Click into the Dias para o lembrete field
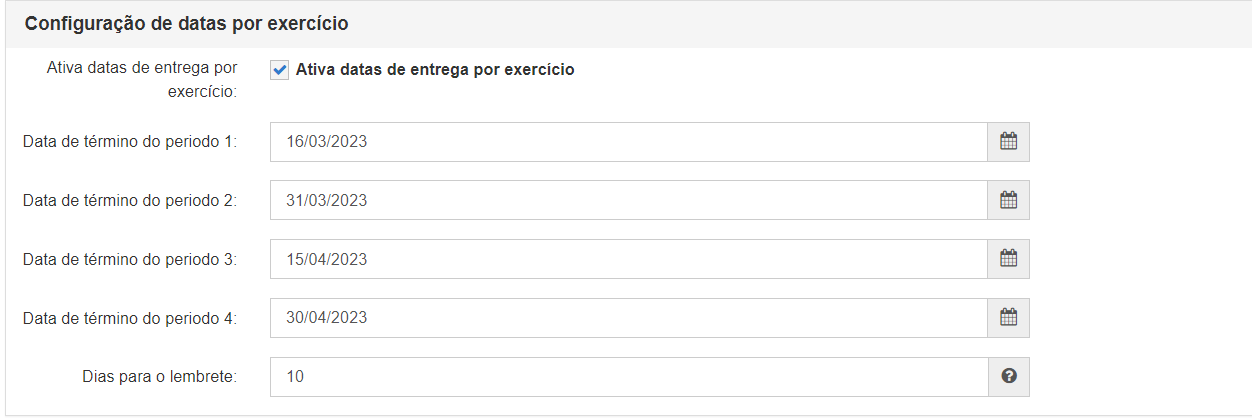The height and width of the screenshot is (418, 1252). click(629, 377)
